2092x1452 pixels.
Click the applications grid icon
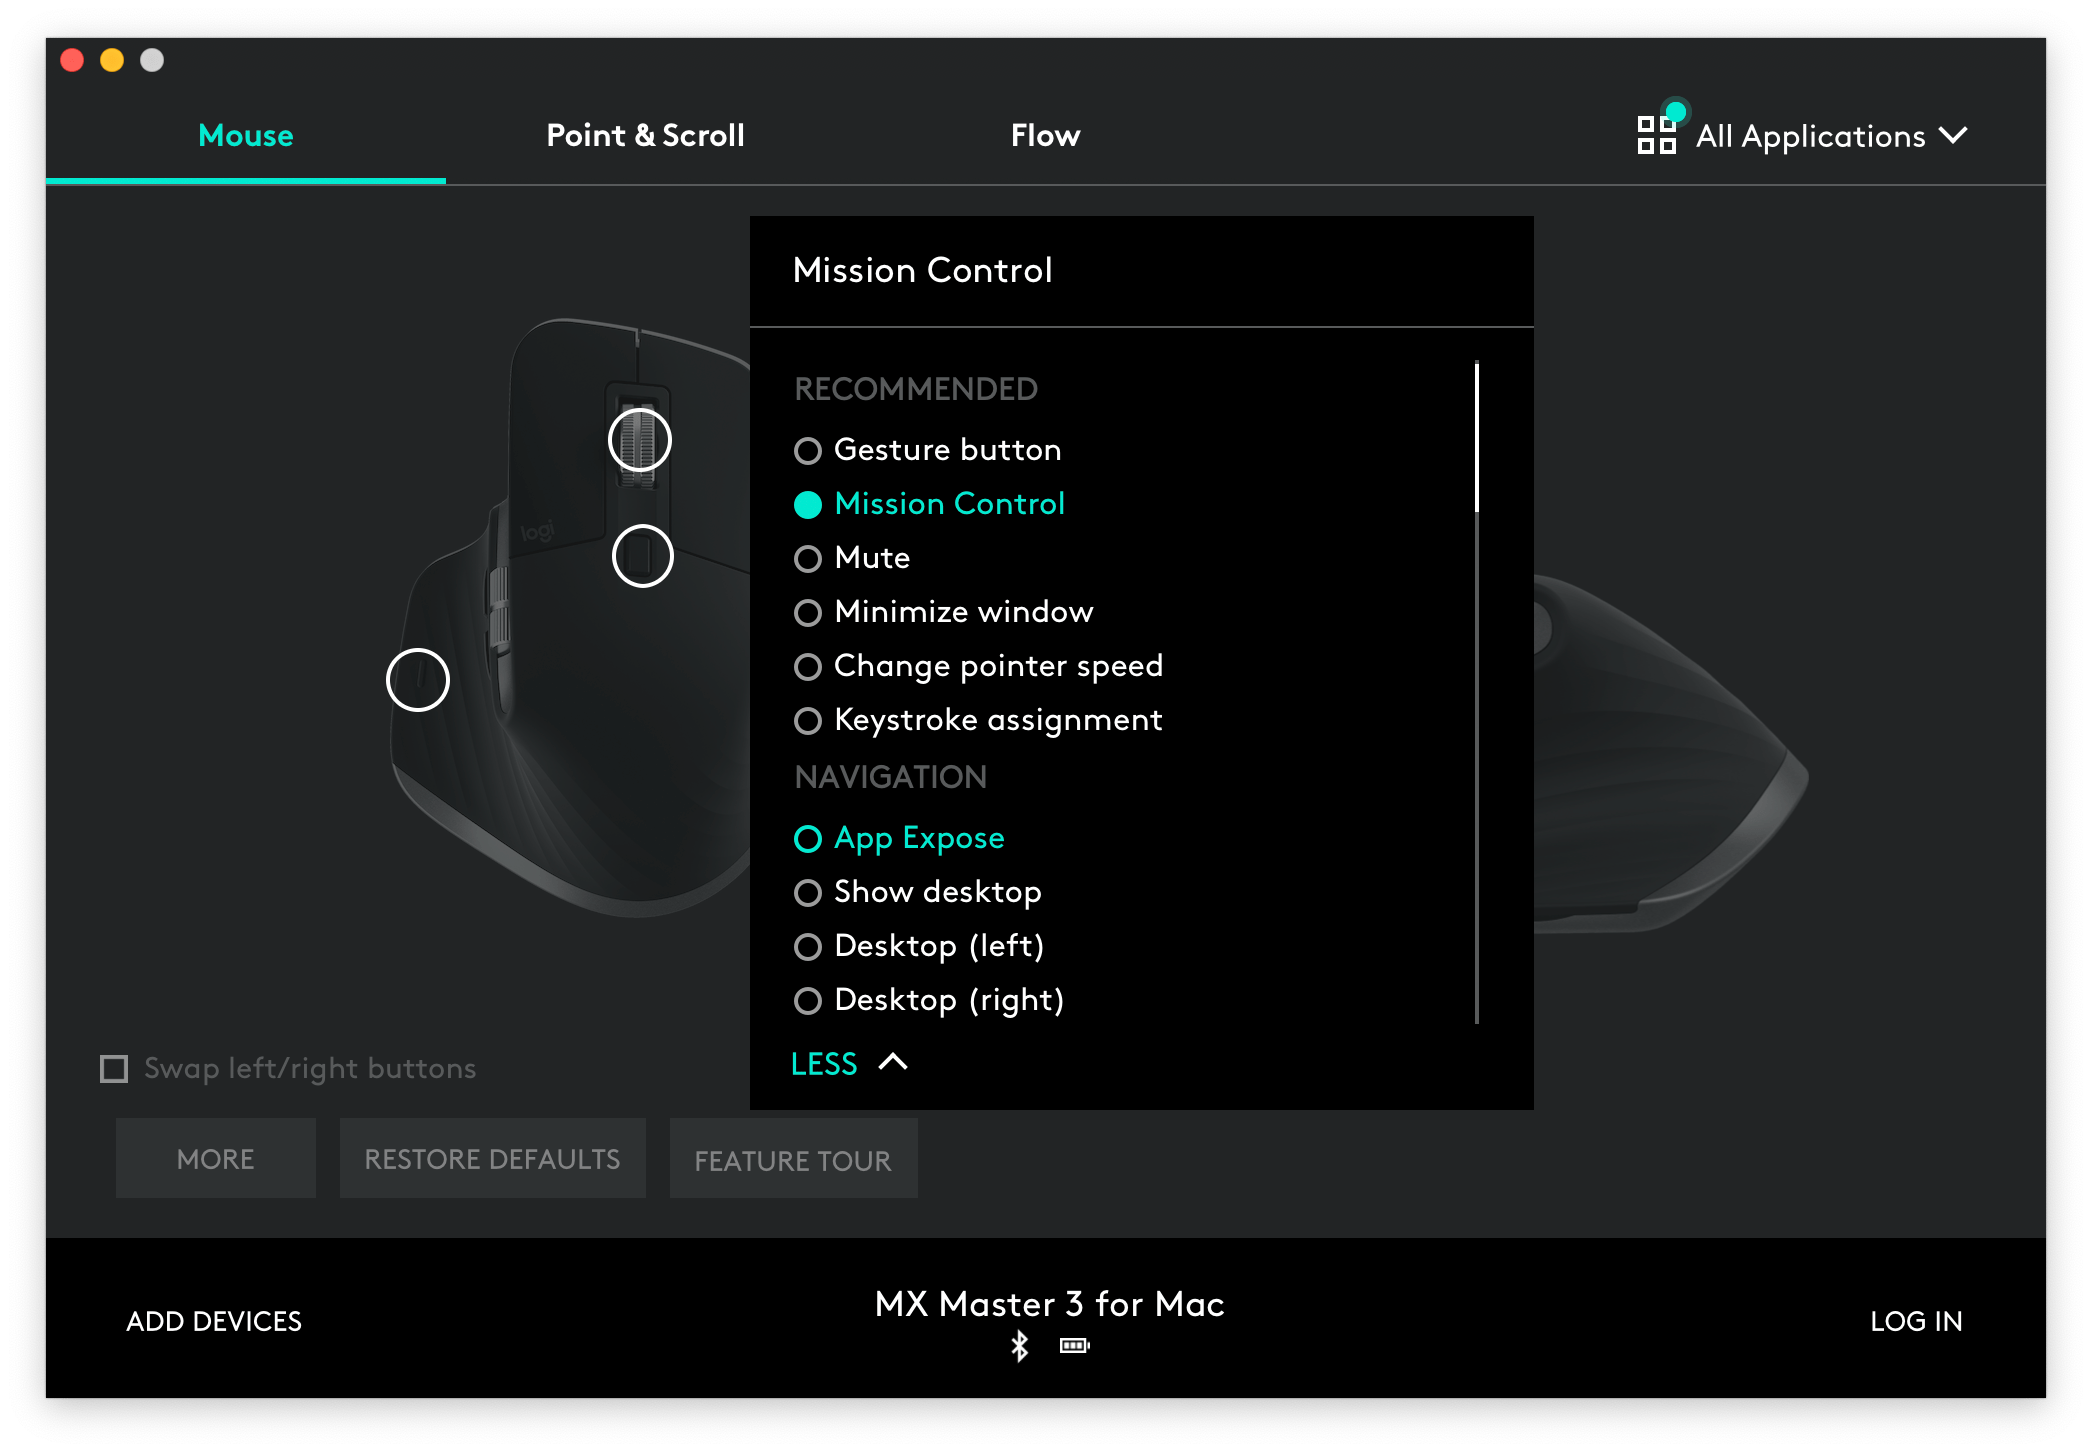tap(1656, 135)
